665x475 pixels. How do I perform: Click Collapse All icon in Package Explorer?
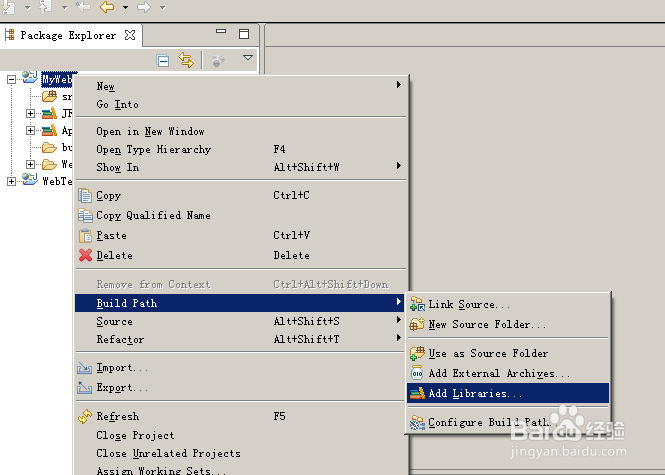pos(162,60)
